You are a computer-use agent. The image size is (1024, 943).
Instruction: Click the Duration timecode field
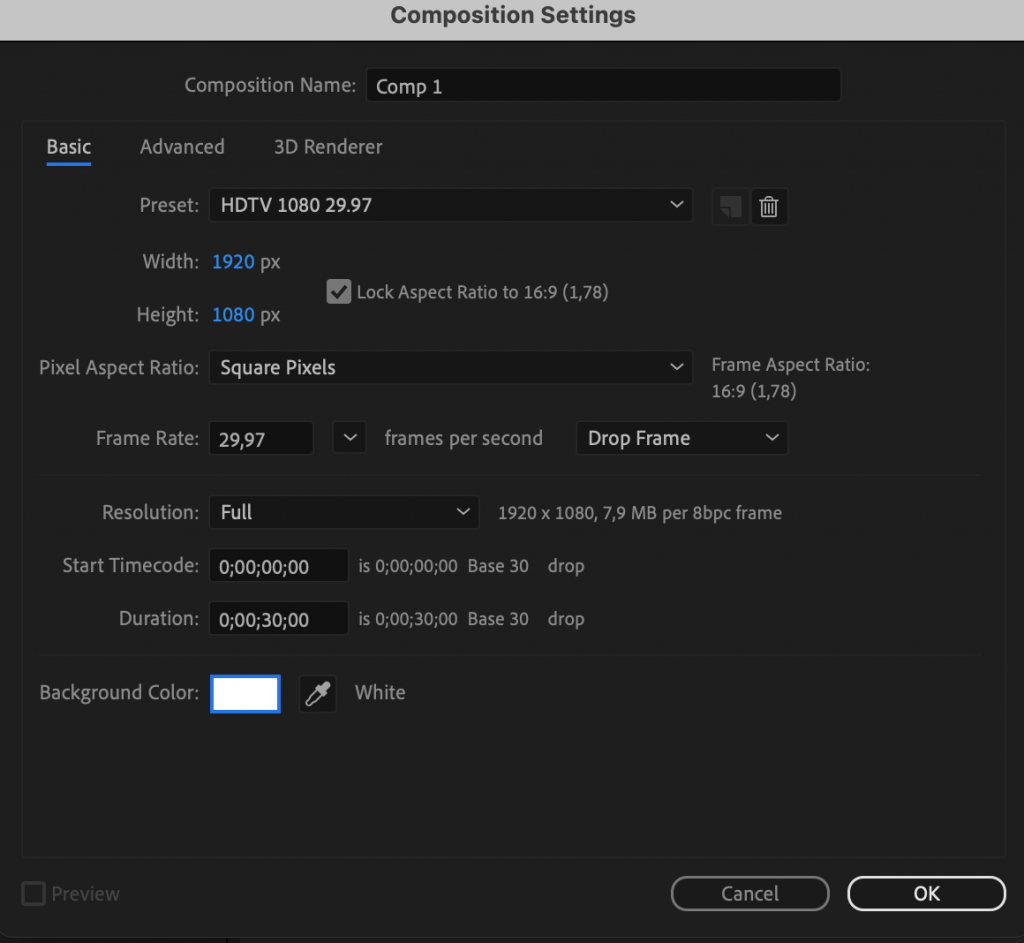pos(278,618)
